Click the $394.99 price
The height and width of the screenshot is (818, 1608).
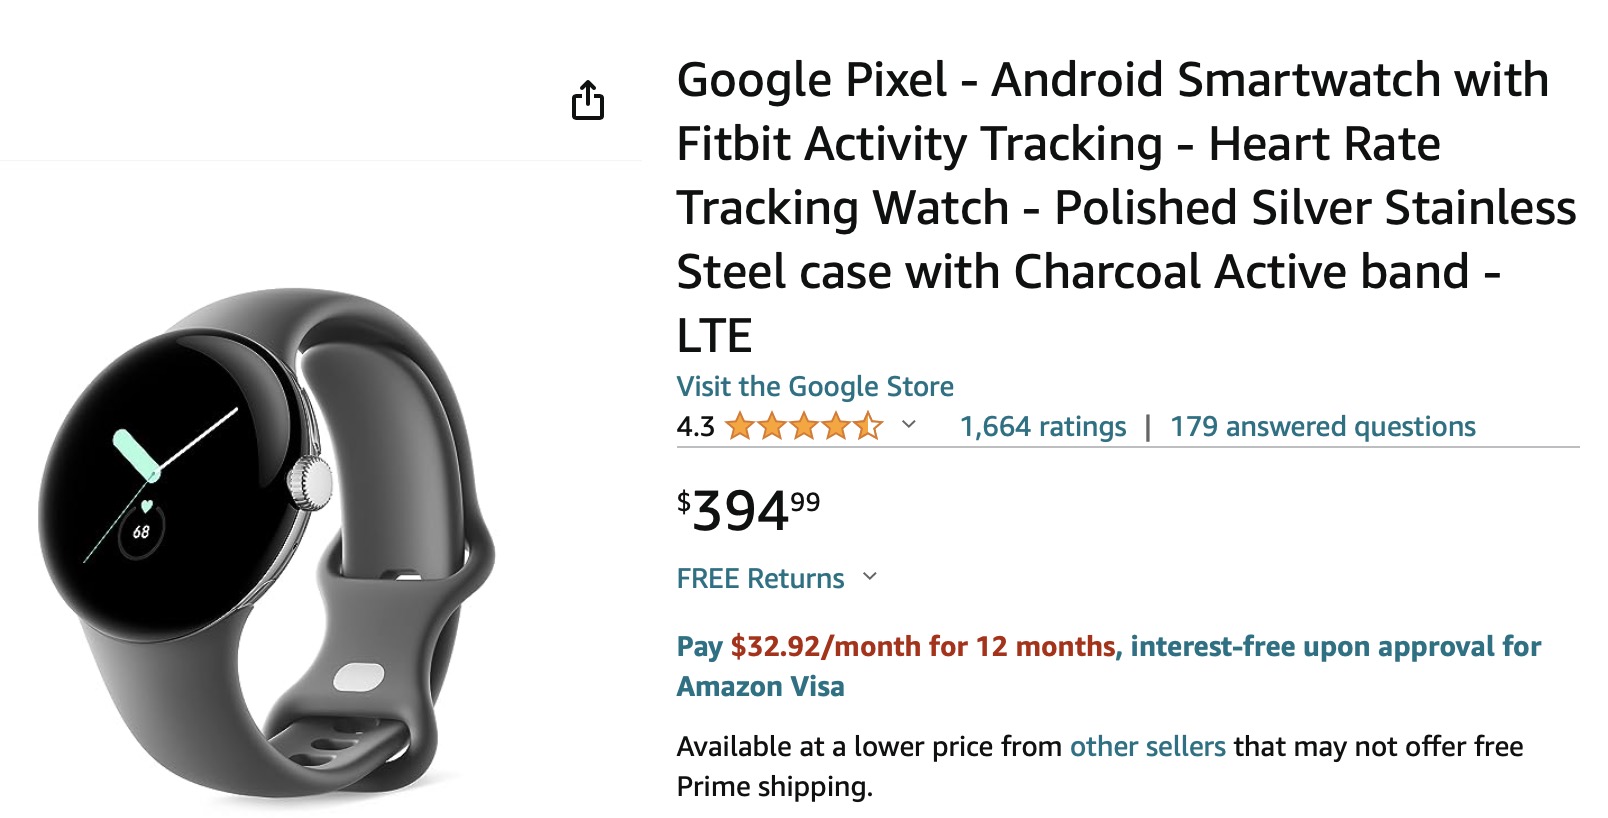pyautogui.click(x=748, y=511)
